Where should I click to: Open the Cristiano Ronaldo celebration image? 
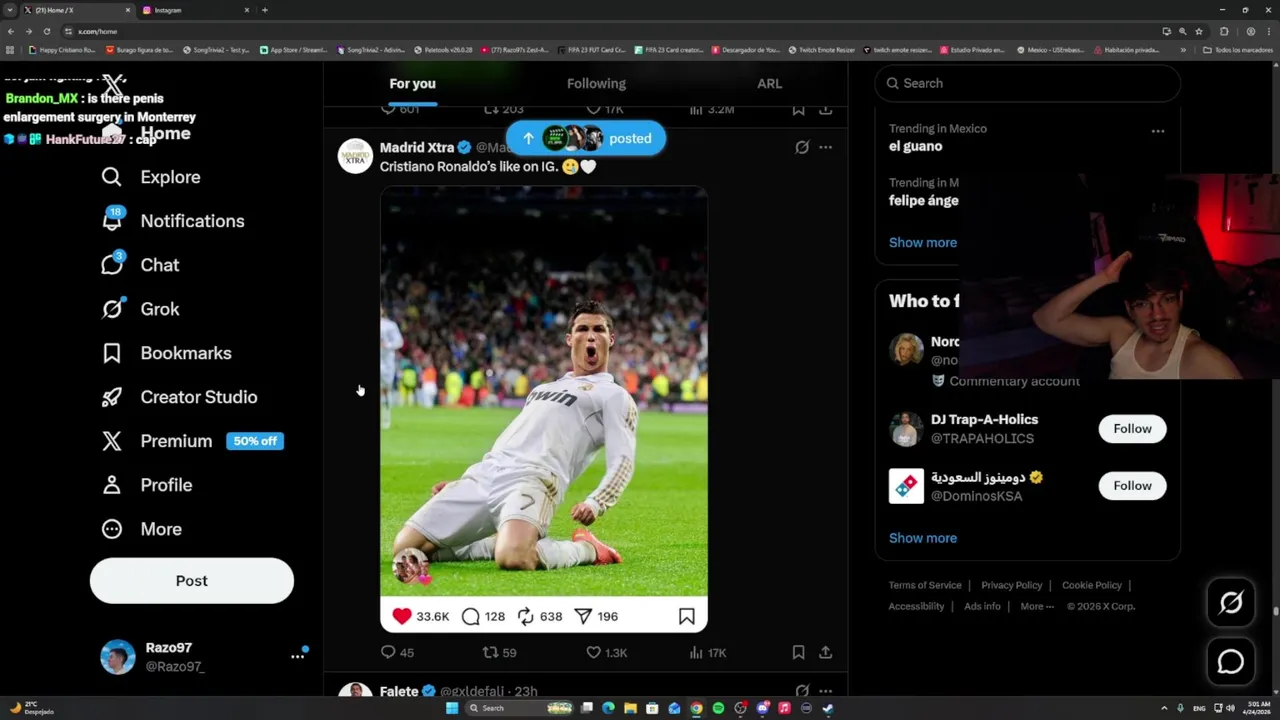544,409
